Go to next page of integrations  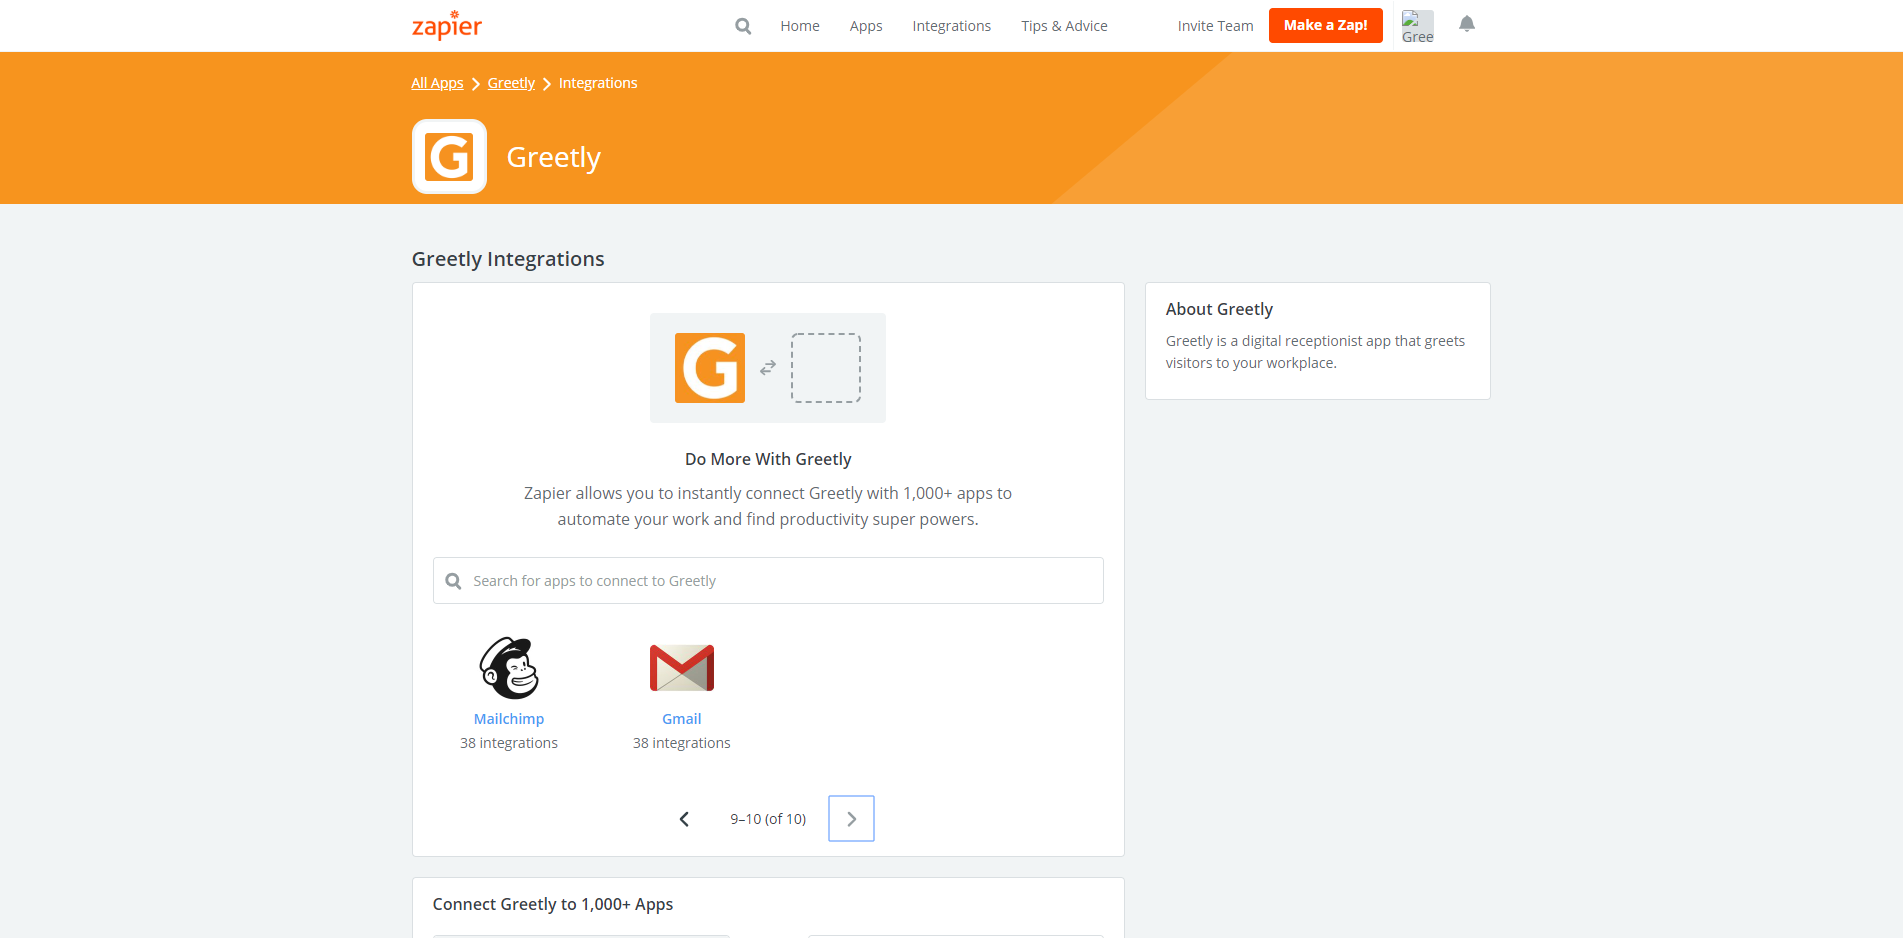[851, 819]
